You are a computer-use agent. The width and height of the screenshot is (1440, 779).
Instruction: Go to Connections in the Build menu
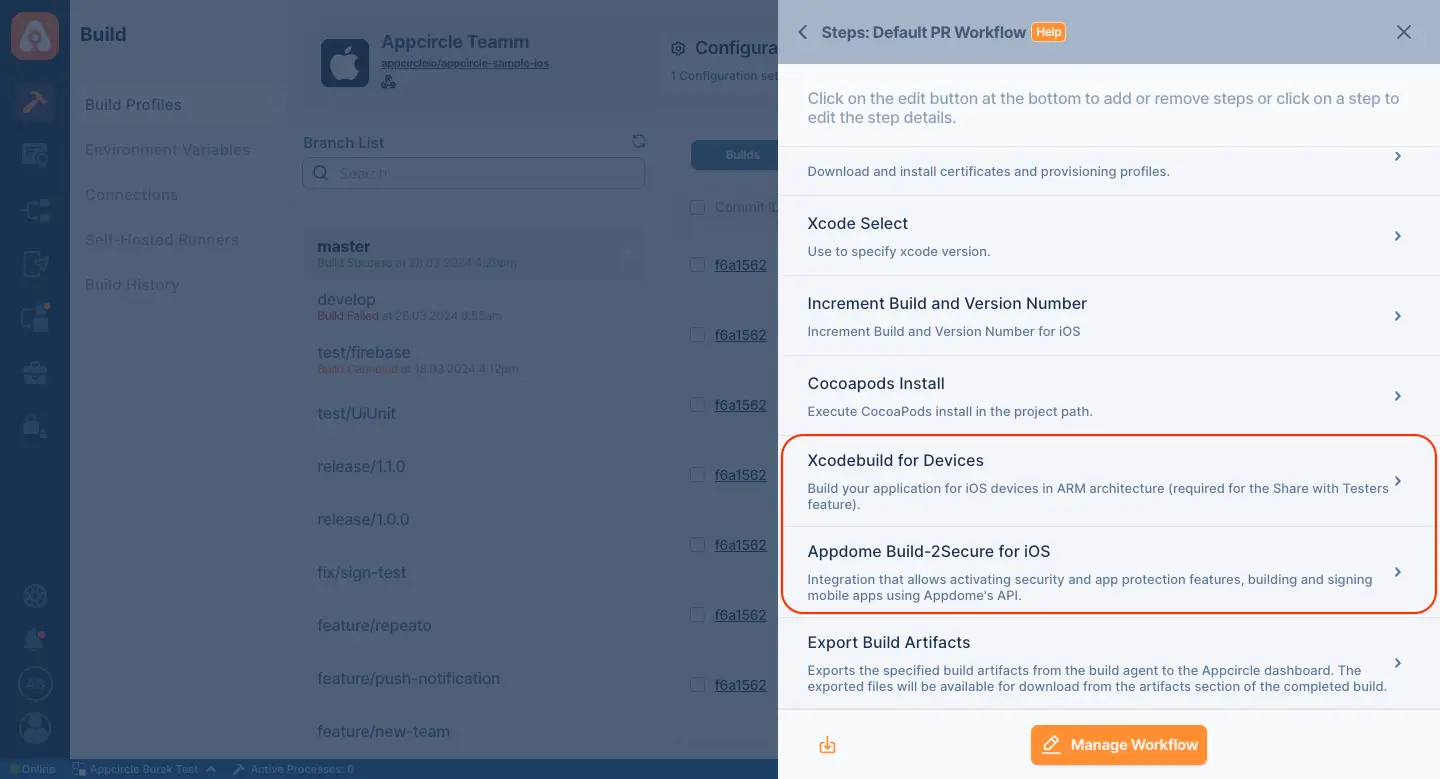point(131,195)
